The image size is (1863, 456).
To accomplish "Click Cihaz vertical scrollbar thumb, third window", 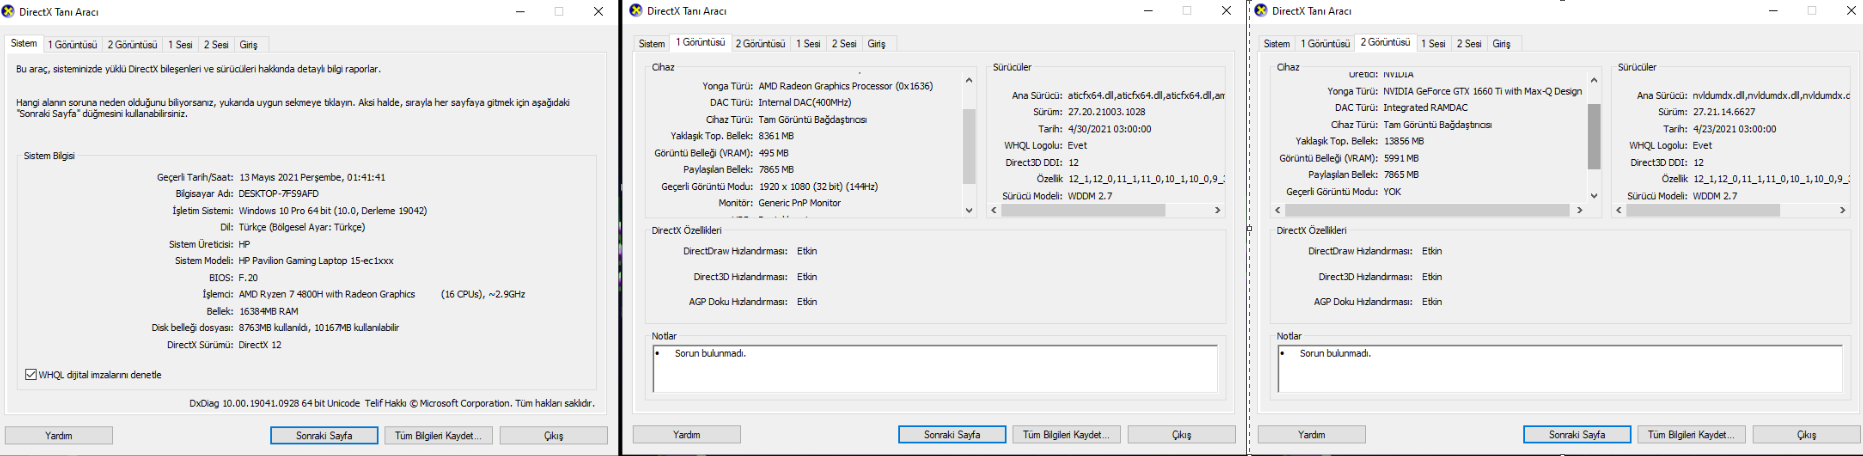I will [1594, 135].
